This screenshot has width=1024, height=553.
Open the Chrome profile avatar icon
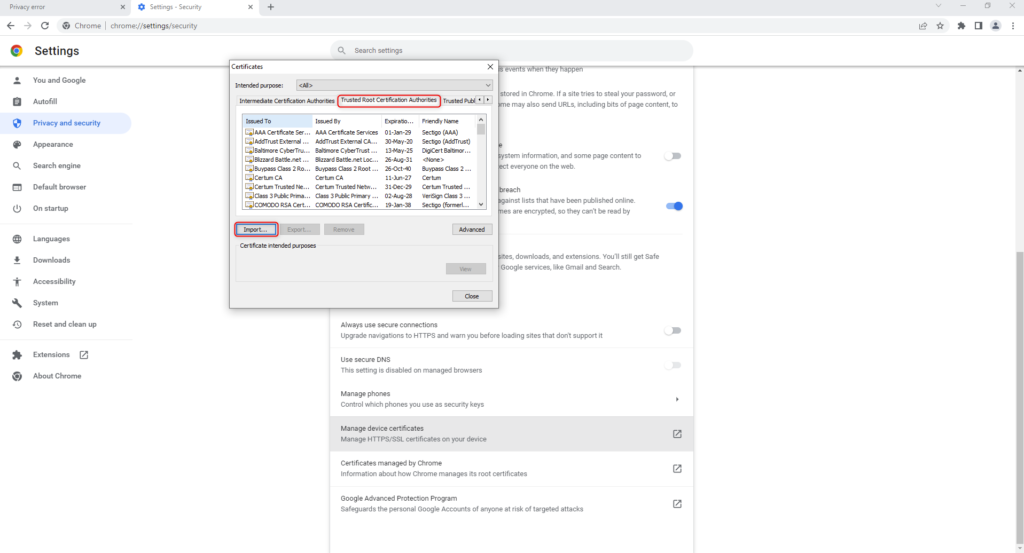[x=995, y=25]
